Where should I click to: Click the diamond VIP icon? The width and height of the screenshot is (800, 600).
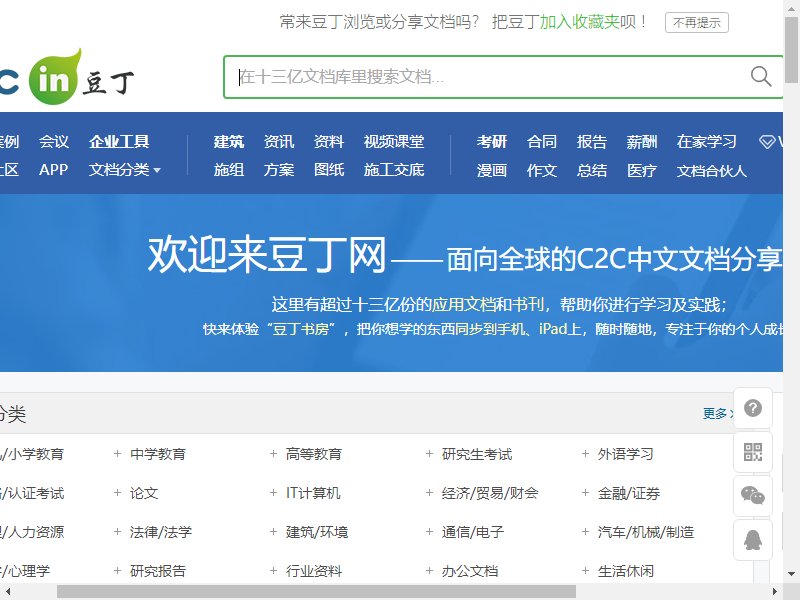(767, 141)
